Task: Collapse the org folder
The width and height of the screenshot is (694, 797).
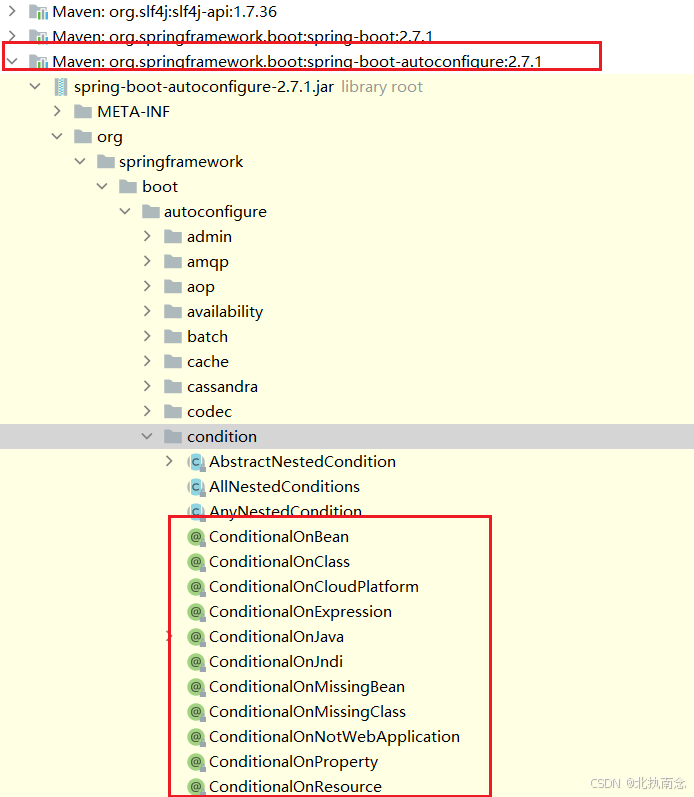Action: pos(57,136)
